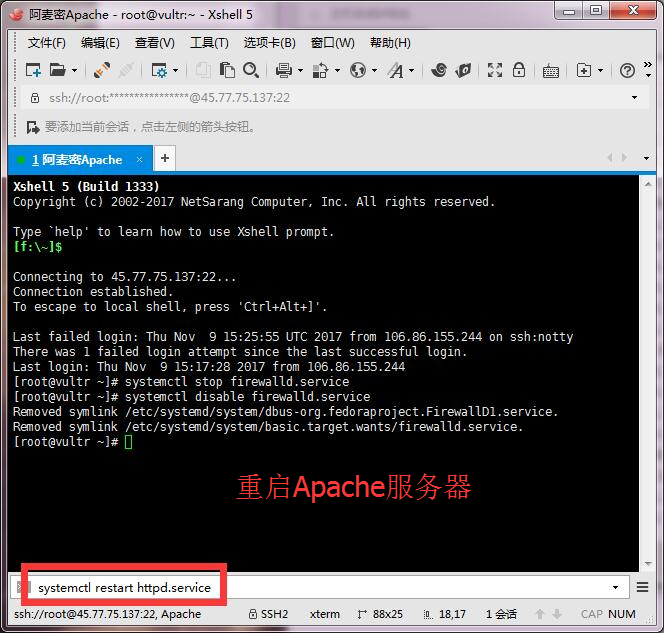
Task: Open the 查看(V) menu
Action: (155, 43)
